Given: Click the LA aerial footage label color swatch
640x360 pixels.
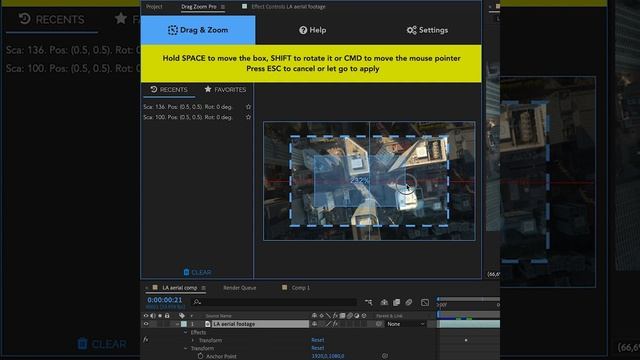Looking at the screenshot, I should click(x=184, y=324).
